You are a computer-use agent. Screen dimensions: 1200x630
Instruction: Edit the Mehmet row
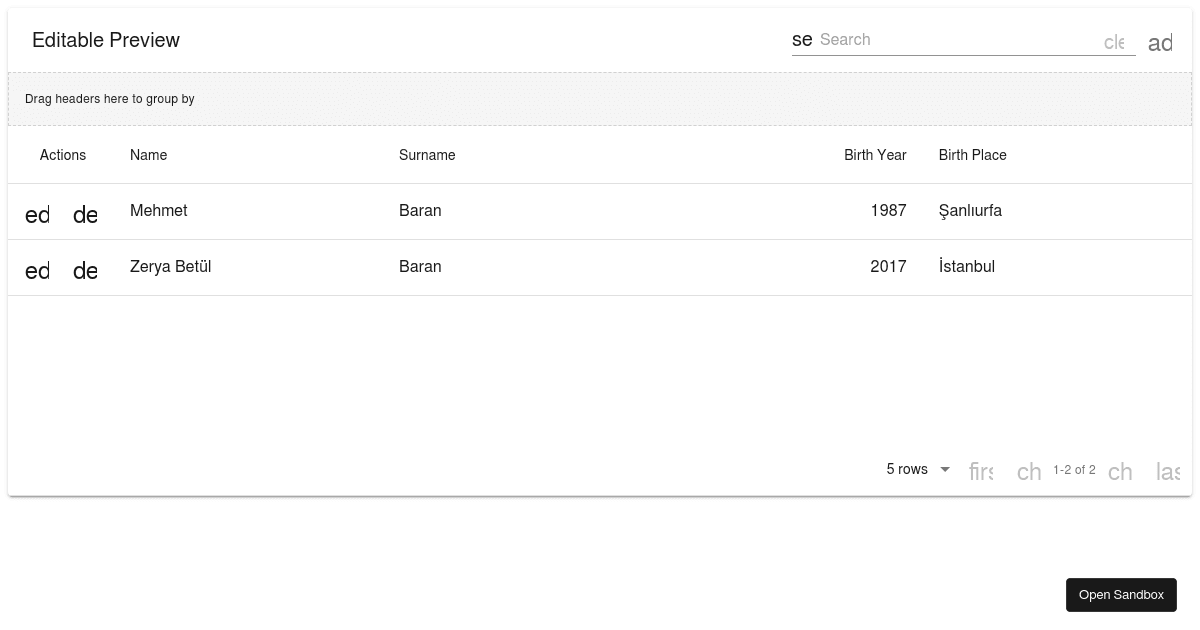point(37,214)
